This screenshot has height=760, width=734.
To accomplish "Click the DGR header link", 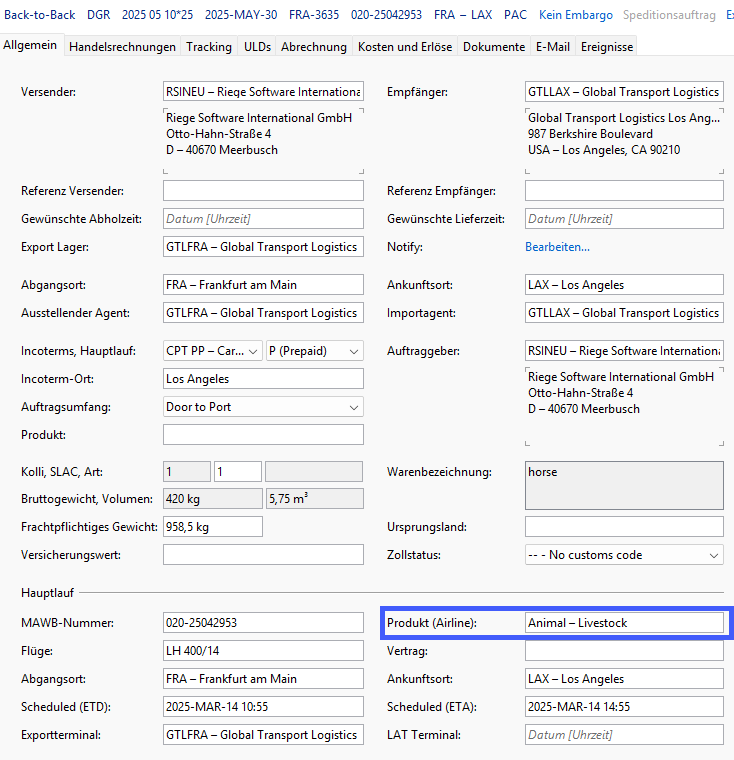I will [x=98, y=15].
